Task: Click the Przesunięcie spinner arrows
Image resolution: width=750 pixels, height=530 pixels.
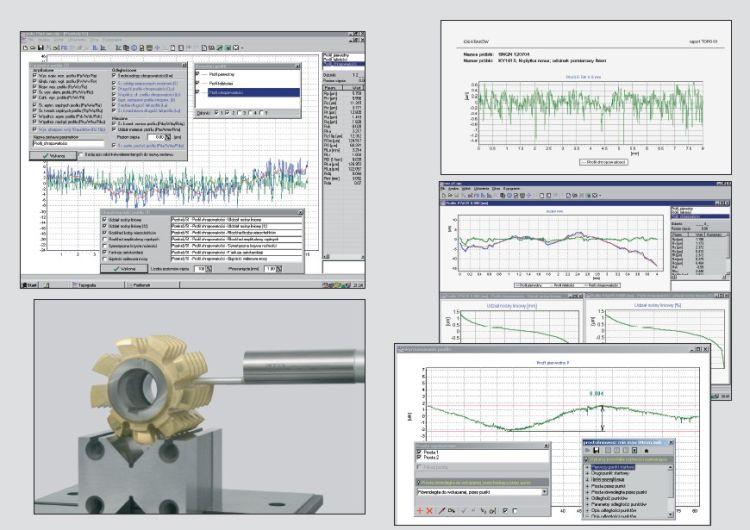Action: pyautogui.click(x=279, y=269)
